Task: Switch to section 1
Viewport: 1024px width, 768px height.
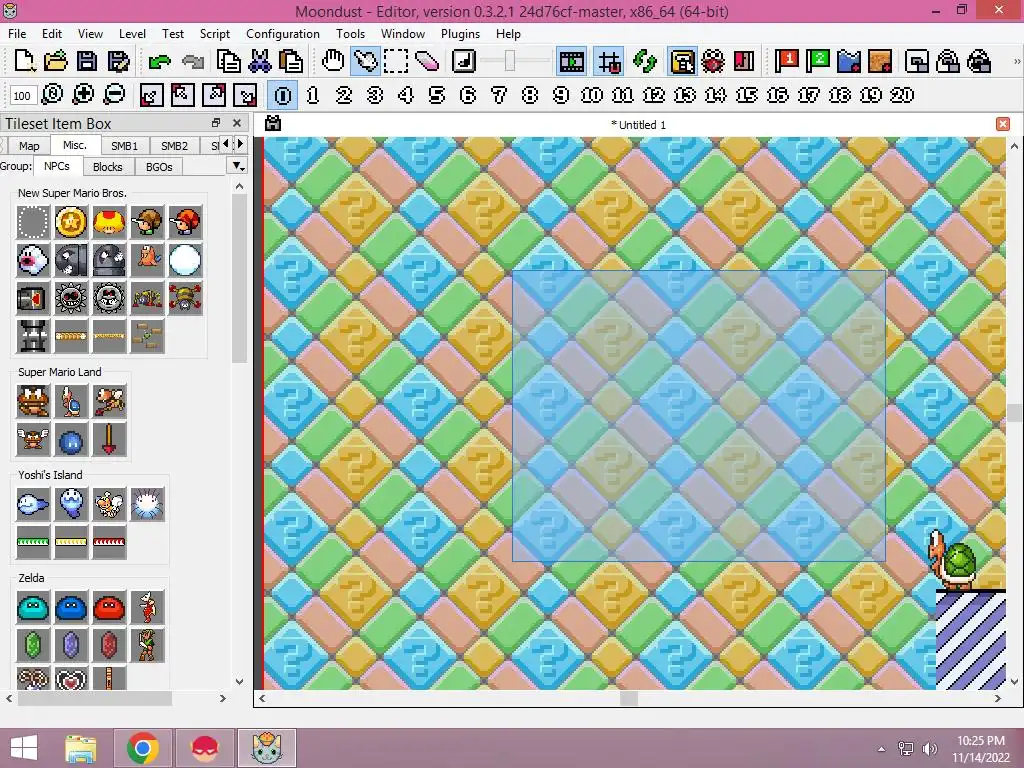Action: tap(313, 95)
